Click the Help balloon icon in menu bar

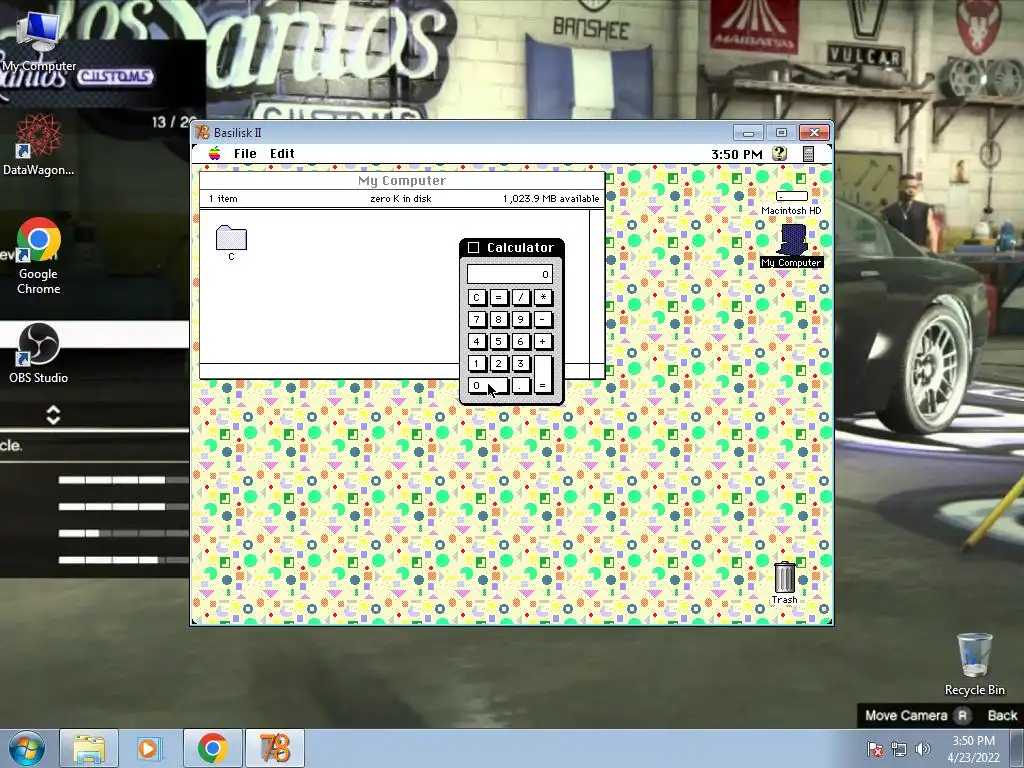(779, 153)
